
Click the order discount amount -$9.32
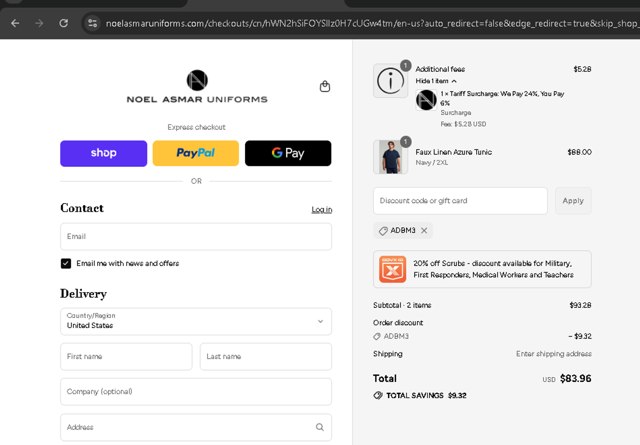580,336
